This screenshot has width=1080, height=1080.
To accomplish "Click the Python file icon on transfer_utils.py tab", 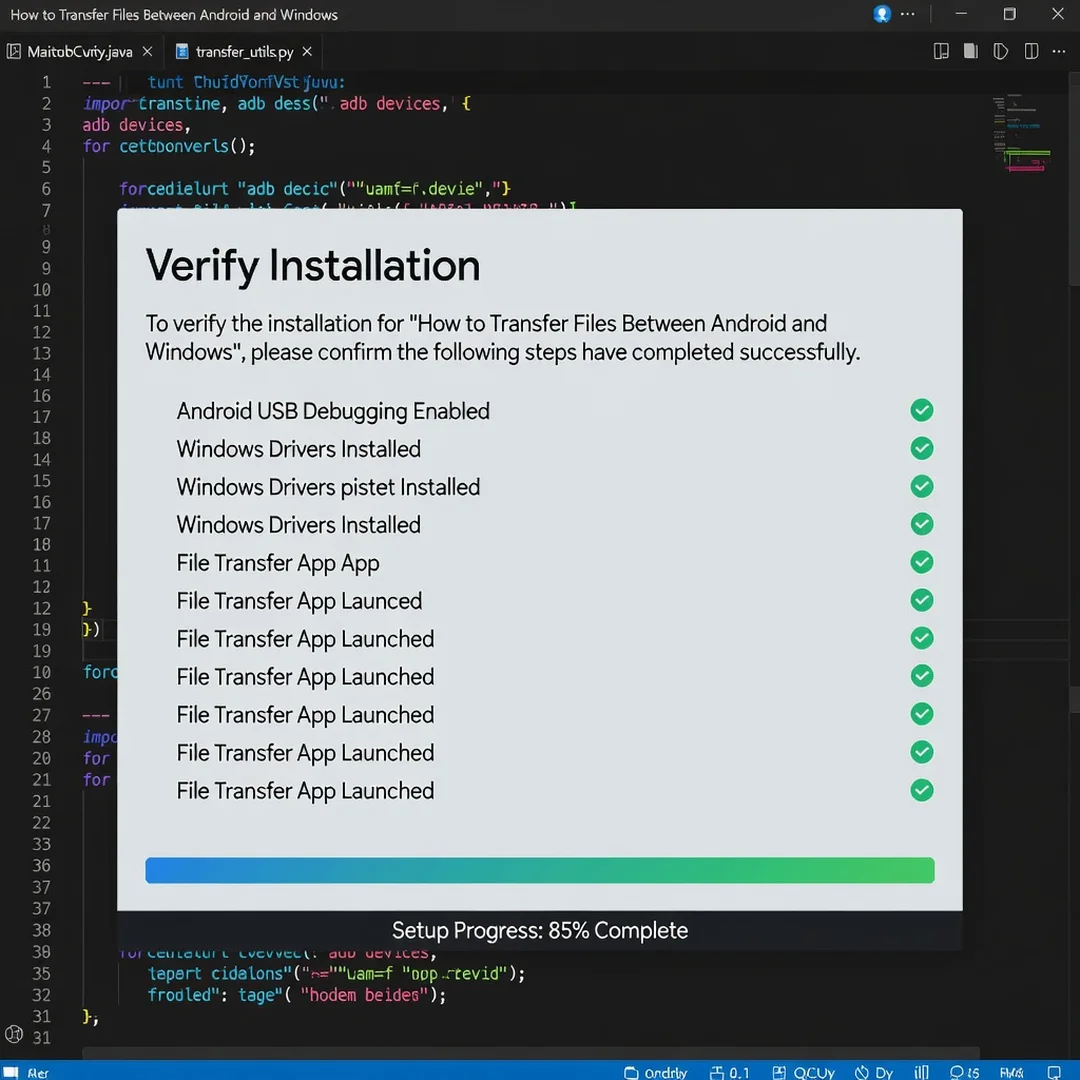I will (182, 52).
